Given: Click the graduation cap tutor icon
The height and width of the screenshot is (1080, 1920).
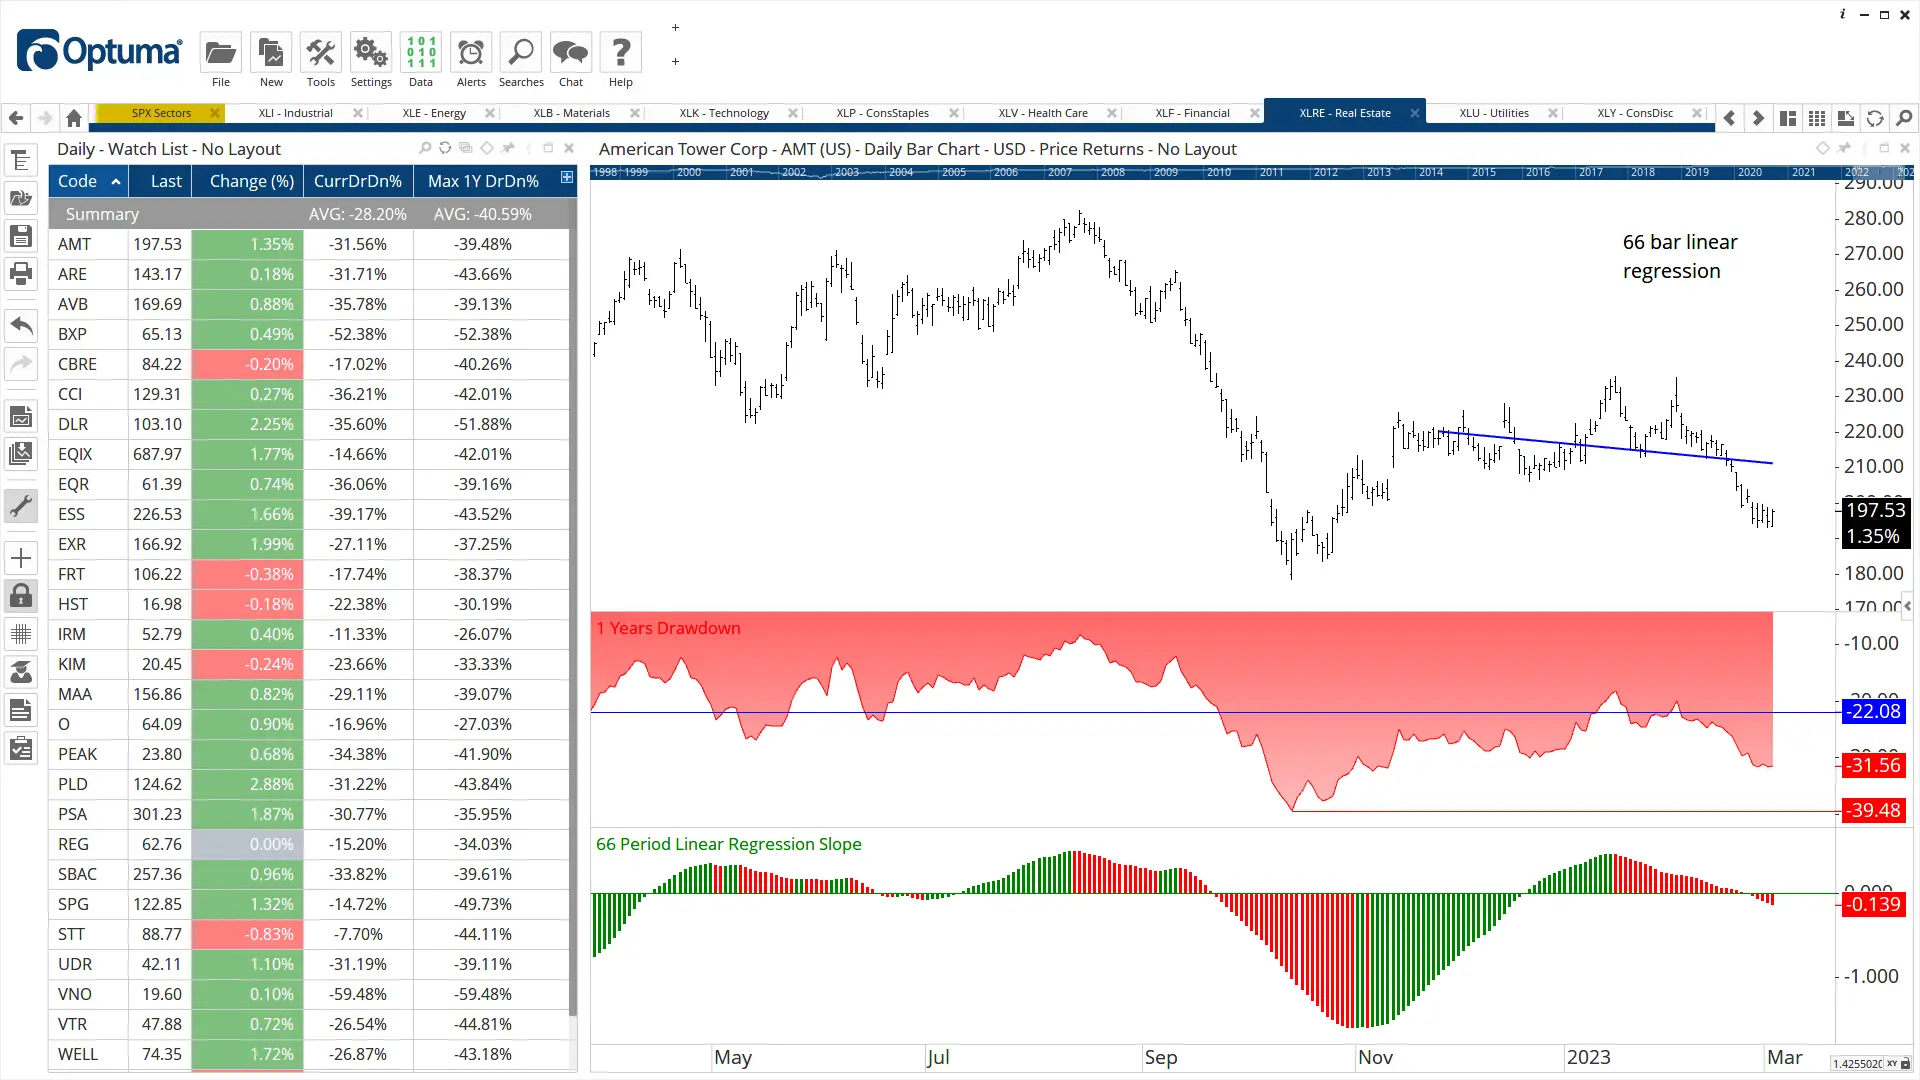Looking at the screenshot, I should 21,672.
